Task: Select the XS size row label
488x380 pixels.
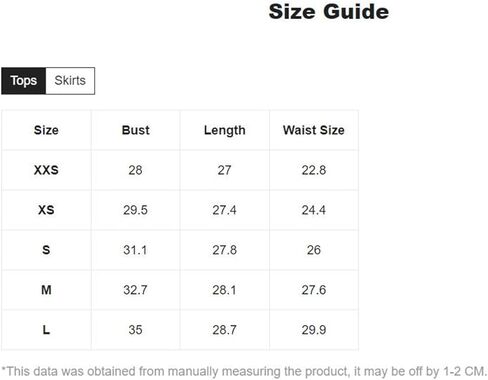Action: click(46, 210)
